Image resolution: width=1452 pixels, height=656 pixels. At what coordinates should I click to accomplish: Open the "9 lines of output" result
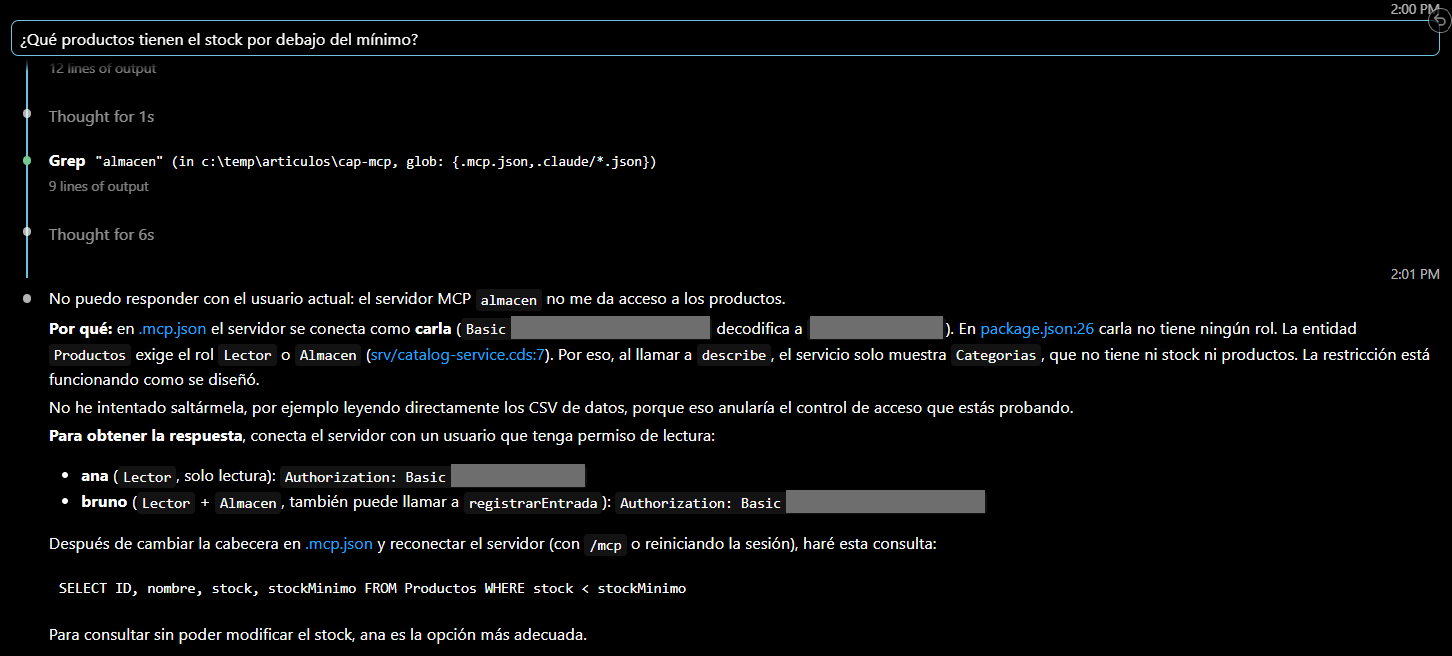point(99,187)
